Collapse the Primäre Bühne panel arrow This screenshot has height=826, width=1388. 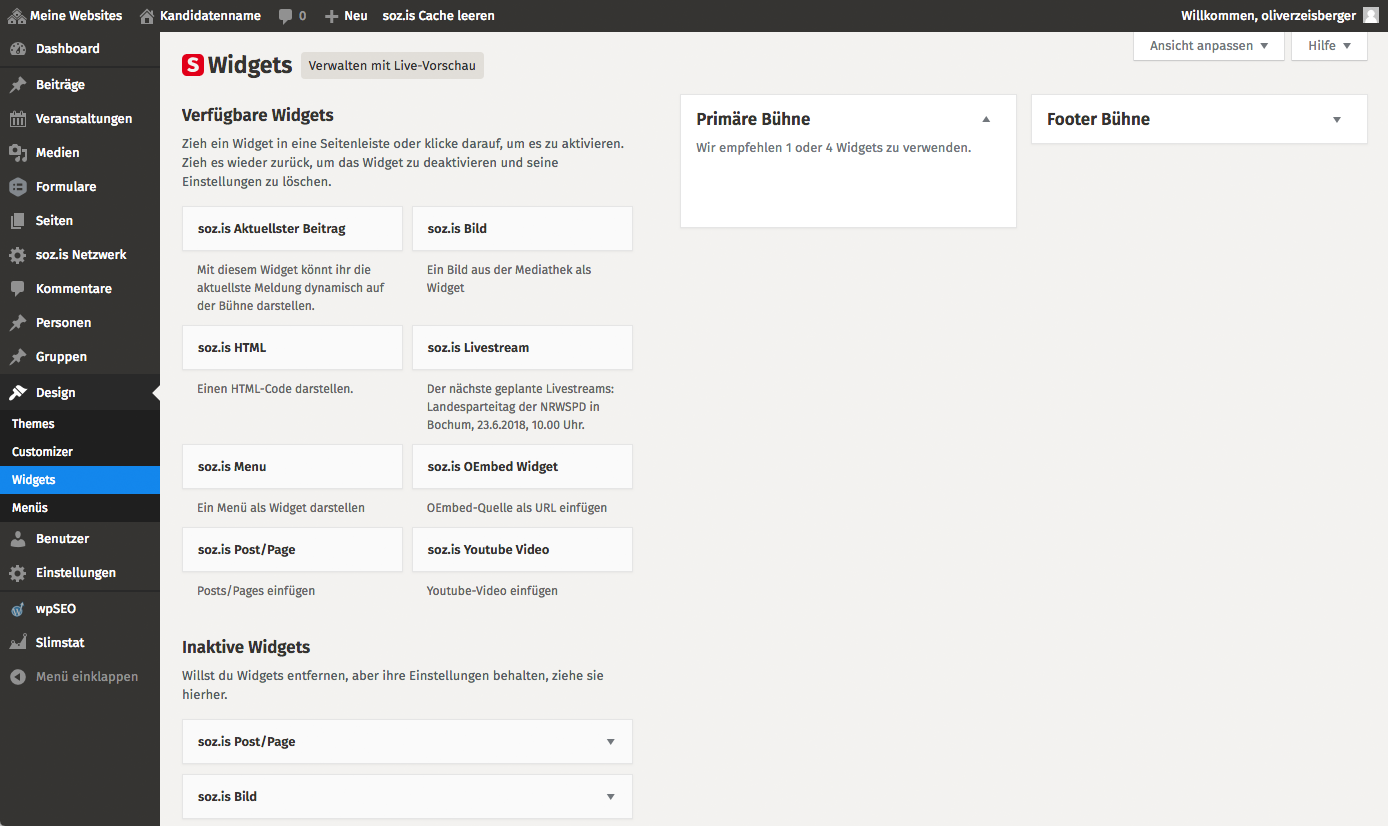click(x=986, y=119)
